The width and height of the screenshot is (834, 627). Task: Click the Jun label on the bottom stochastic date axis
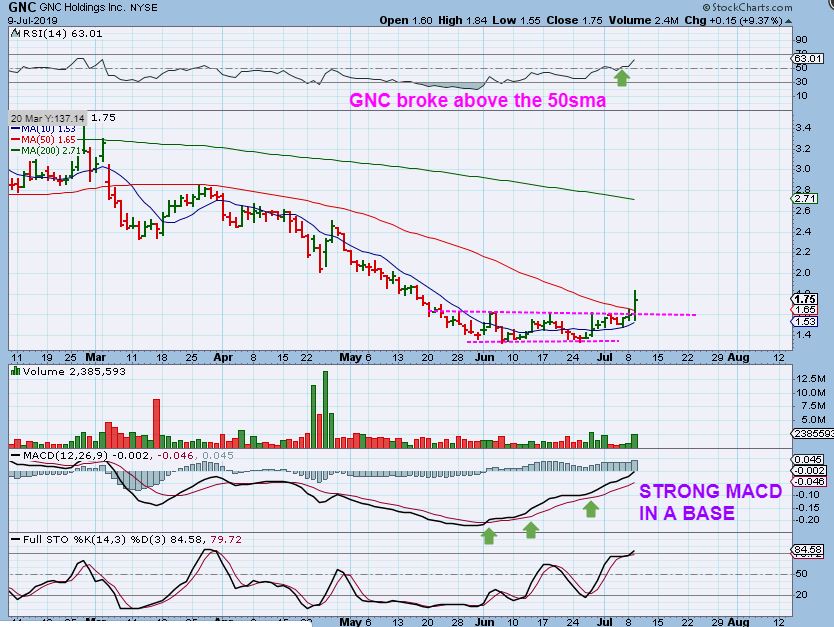tap(485, 622)
